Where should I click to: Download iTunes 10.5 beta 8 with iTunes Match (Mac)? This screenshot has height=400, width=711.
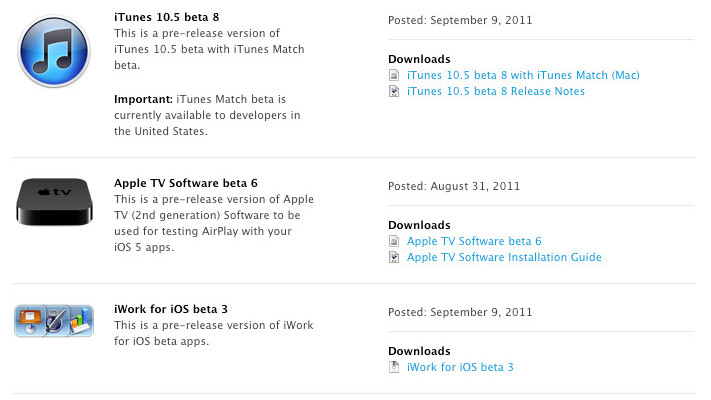pos(523,75)
